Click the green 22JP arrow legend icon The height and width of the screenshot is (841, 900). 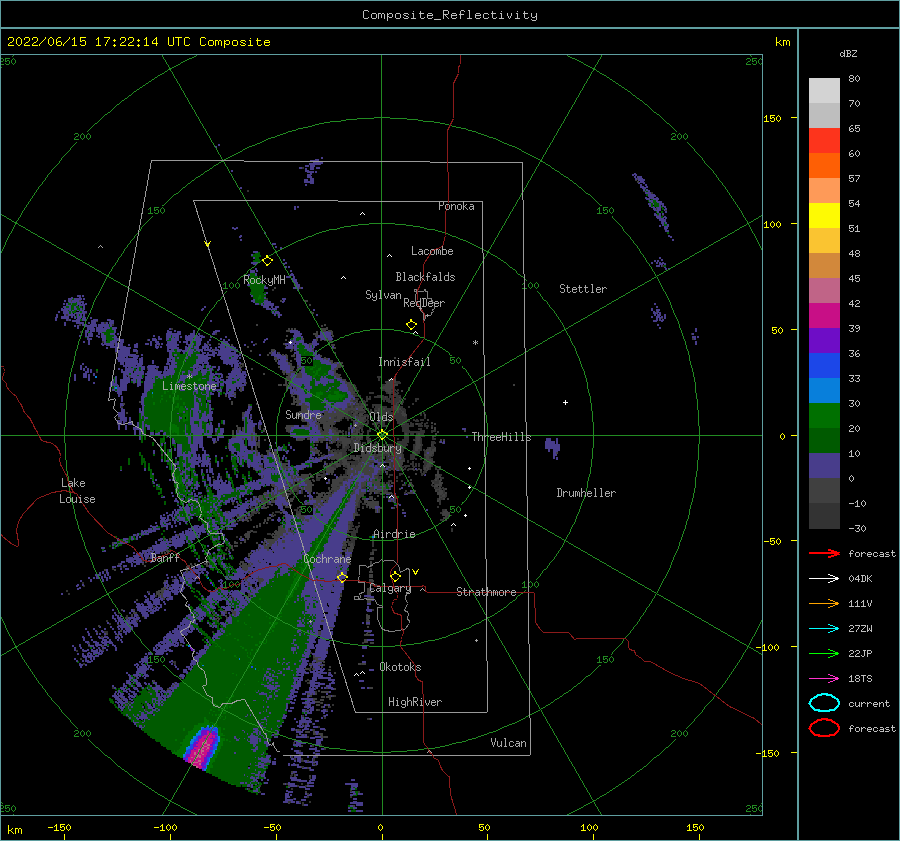click(824, 653)
